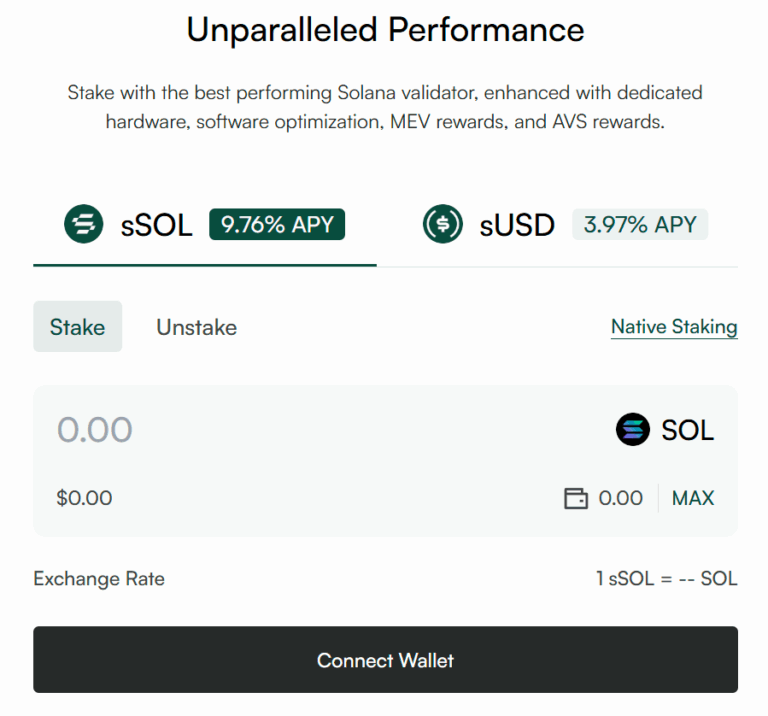
Task: Click the sSOL token logo icon
Action: (x=84, y=224)
